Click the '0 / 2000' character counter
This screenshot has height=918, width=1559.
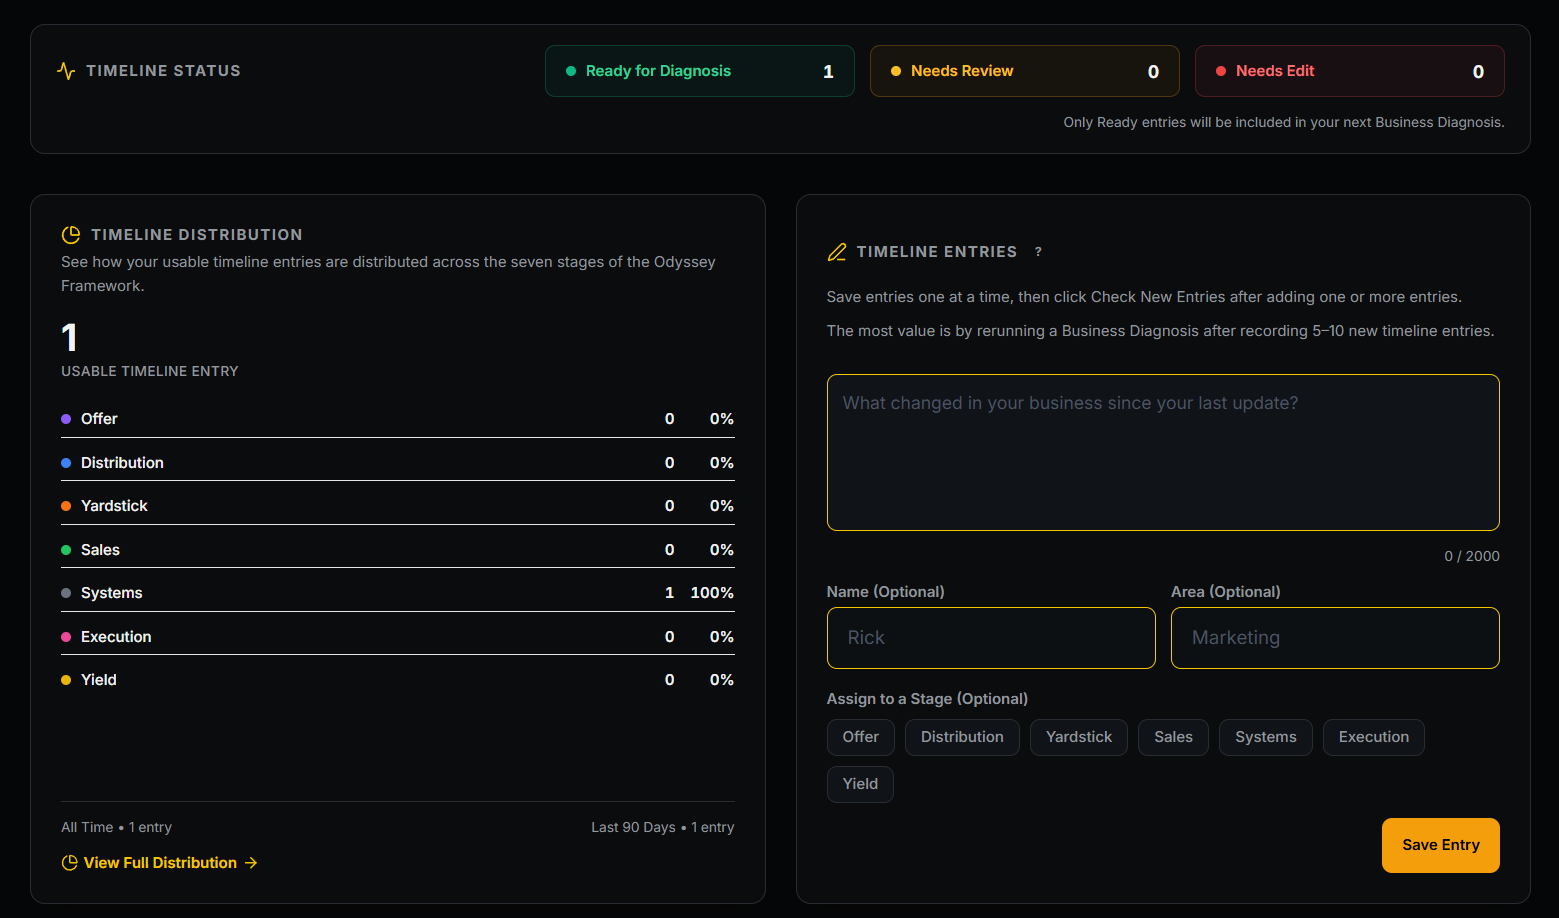click(x=1472, y=556)
